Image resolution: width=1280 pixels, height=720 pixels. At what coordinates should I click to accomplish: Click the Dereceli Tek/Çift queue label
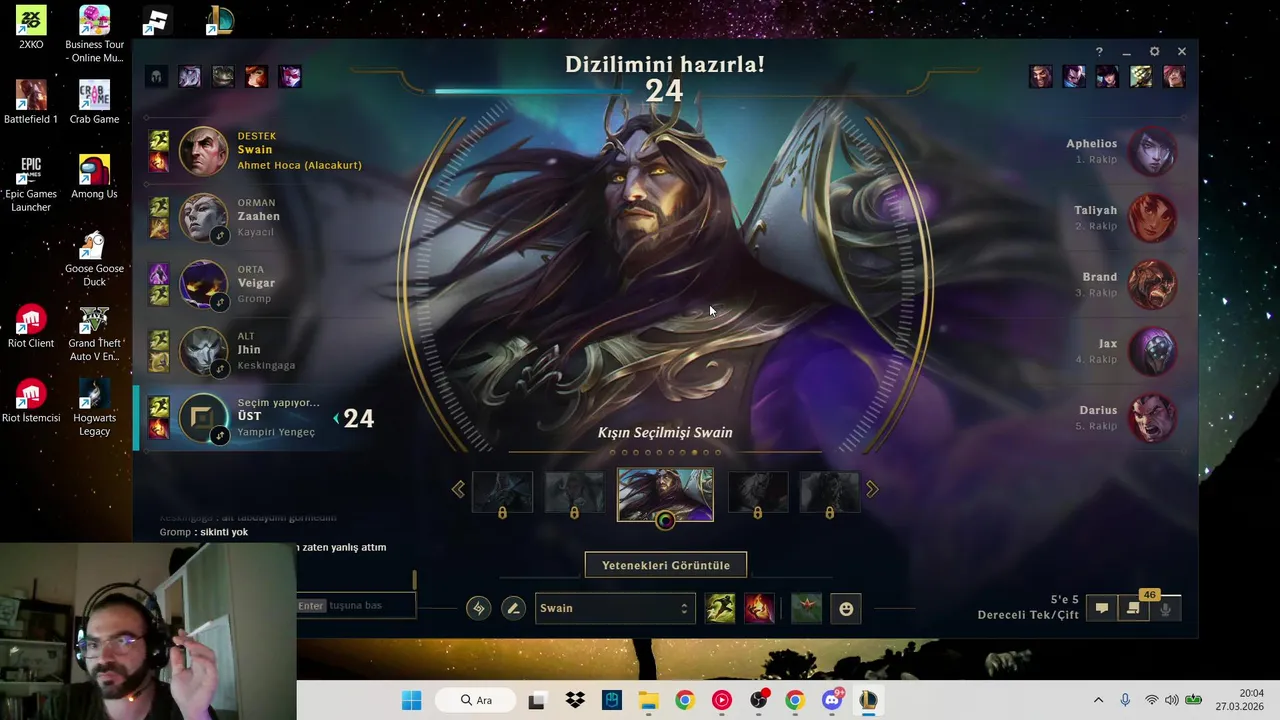[1028, 615]
